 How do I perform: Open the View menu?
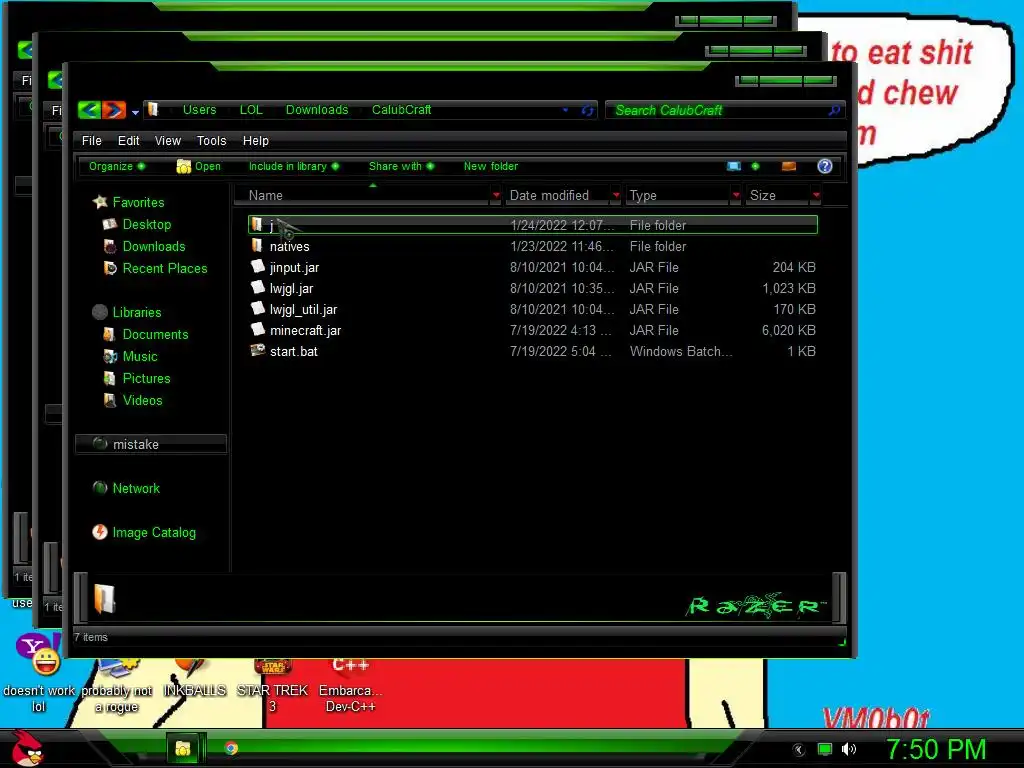pyautogui.click(x=168, y=140)
